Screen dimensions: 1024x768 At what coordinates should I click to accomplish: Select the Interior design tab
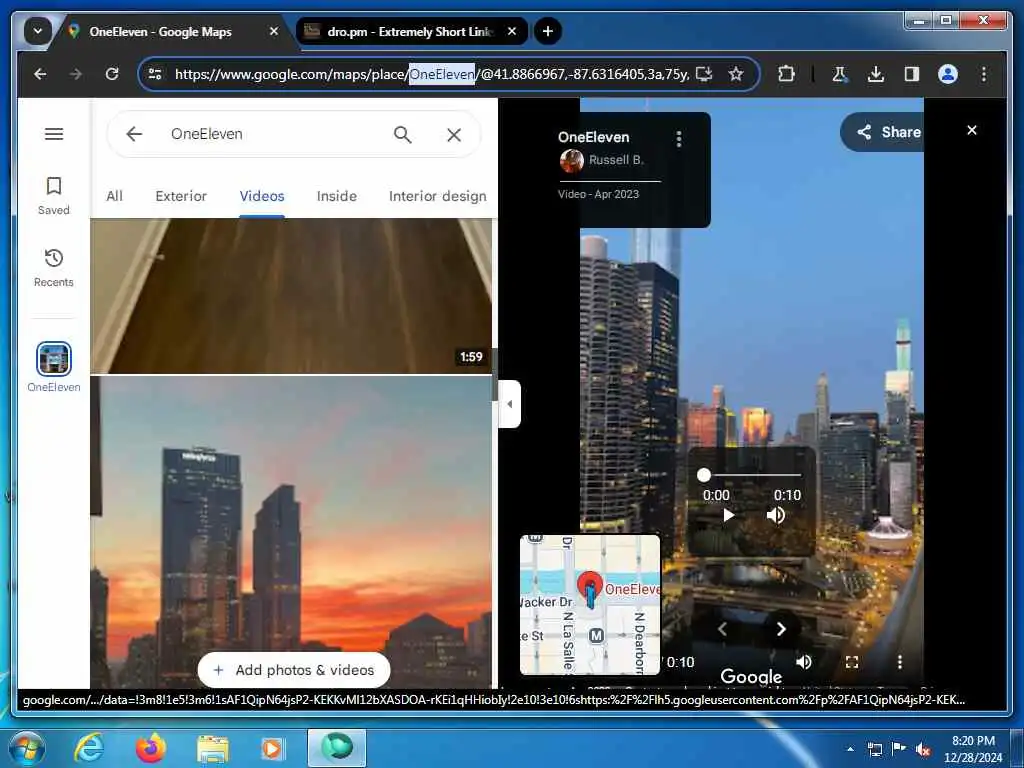pos(438,196)
